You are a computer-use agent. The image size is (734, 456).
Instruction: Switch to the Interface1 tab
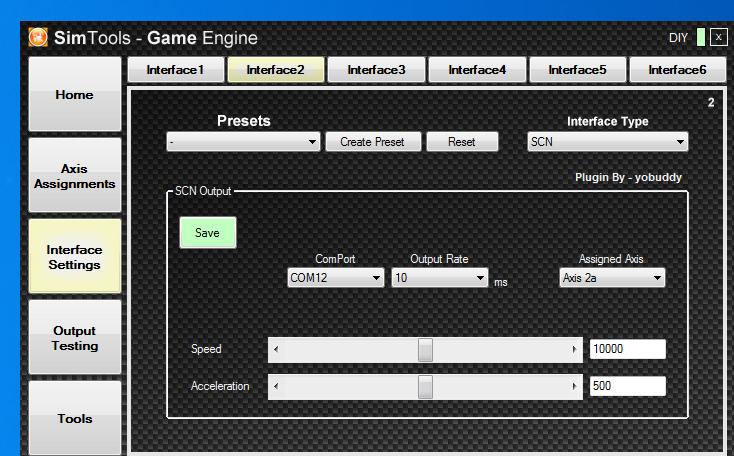pyautogui.click(x=176, y=70)
